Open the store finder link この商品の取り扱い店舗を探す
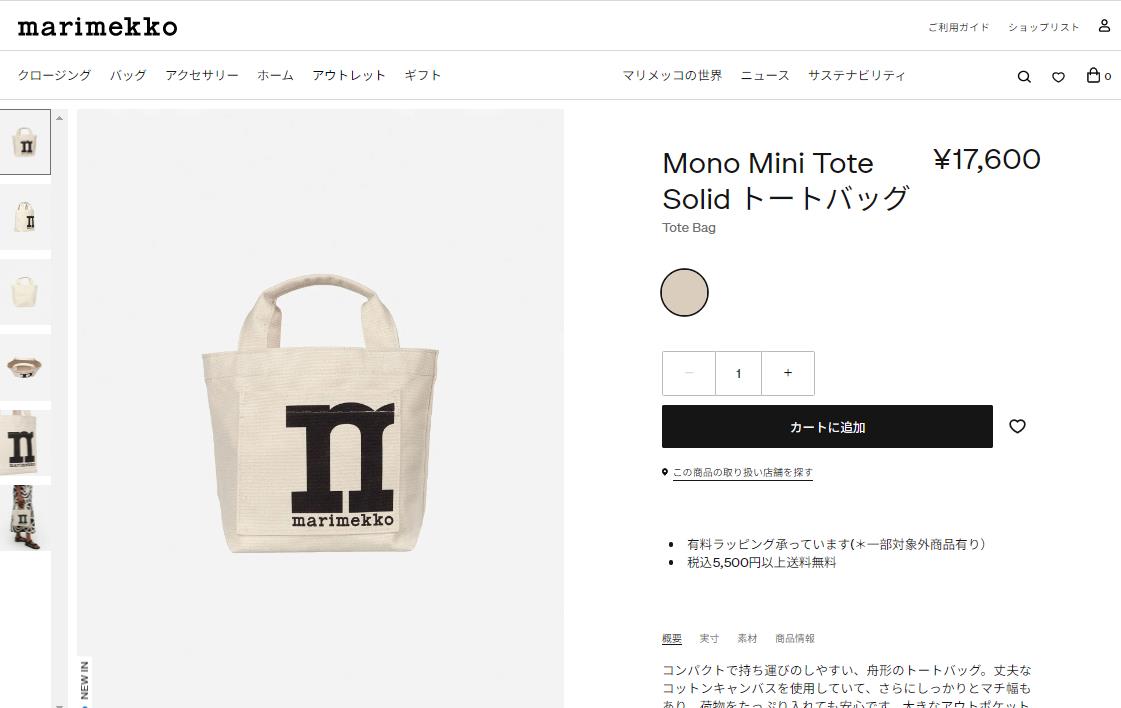This screenshot has height=708, width=1121. pyautogui.click(x=743, y=473)
